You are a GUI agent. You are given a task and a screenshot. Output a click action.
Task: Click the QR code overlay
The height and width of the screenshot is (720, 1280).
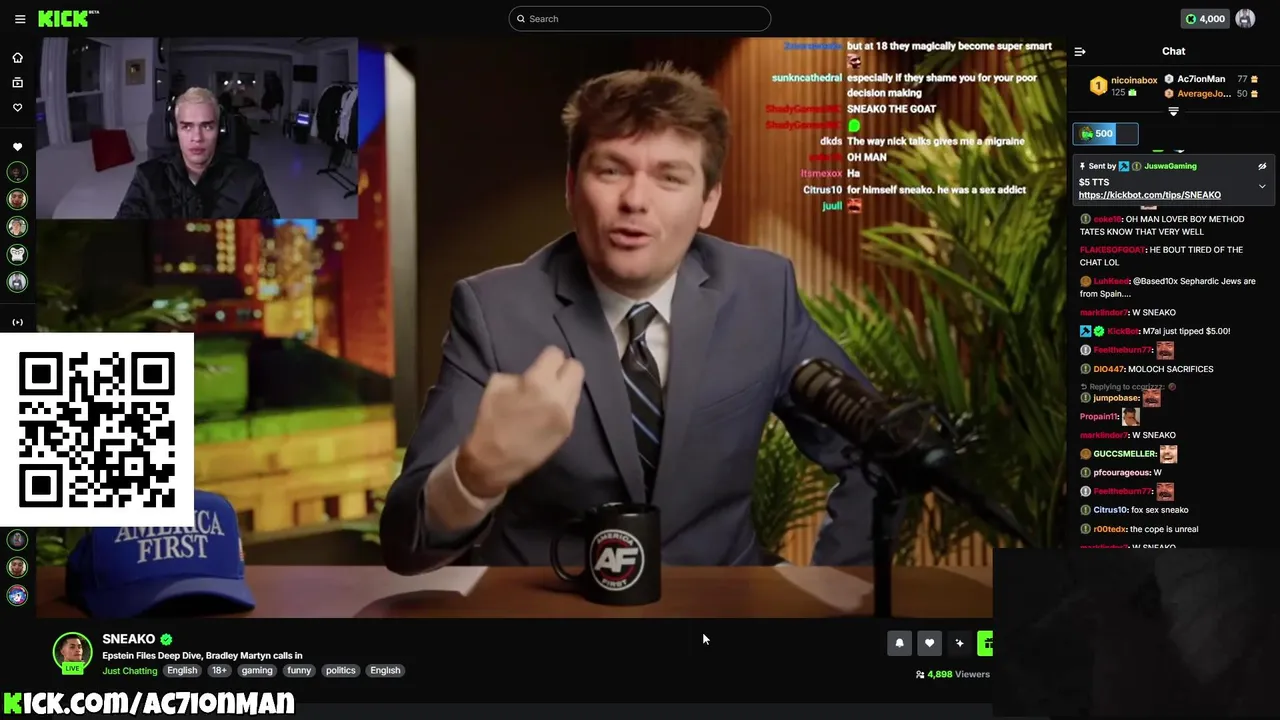coord(97,430)
